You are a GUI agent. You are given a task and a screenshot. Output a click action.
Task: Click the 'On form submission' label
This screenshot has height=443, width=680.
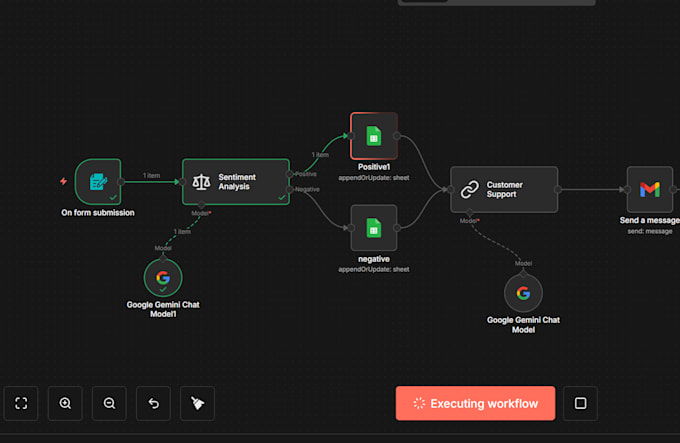tap(98, 212)
